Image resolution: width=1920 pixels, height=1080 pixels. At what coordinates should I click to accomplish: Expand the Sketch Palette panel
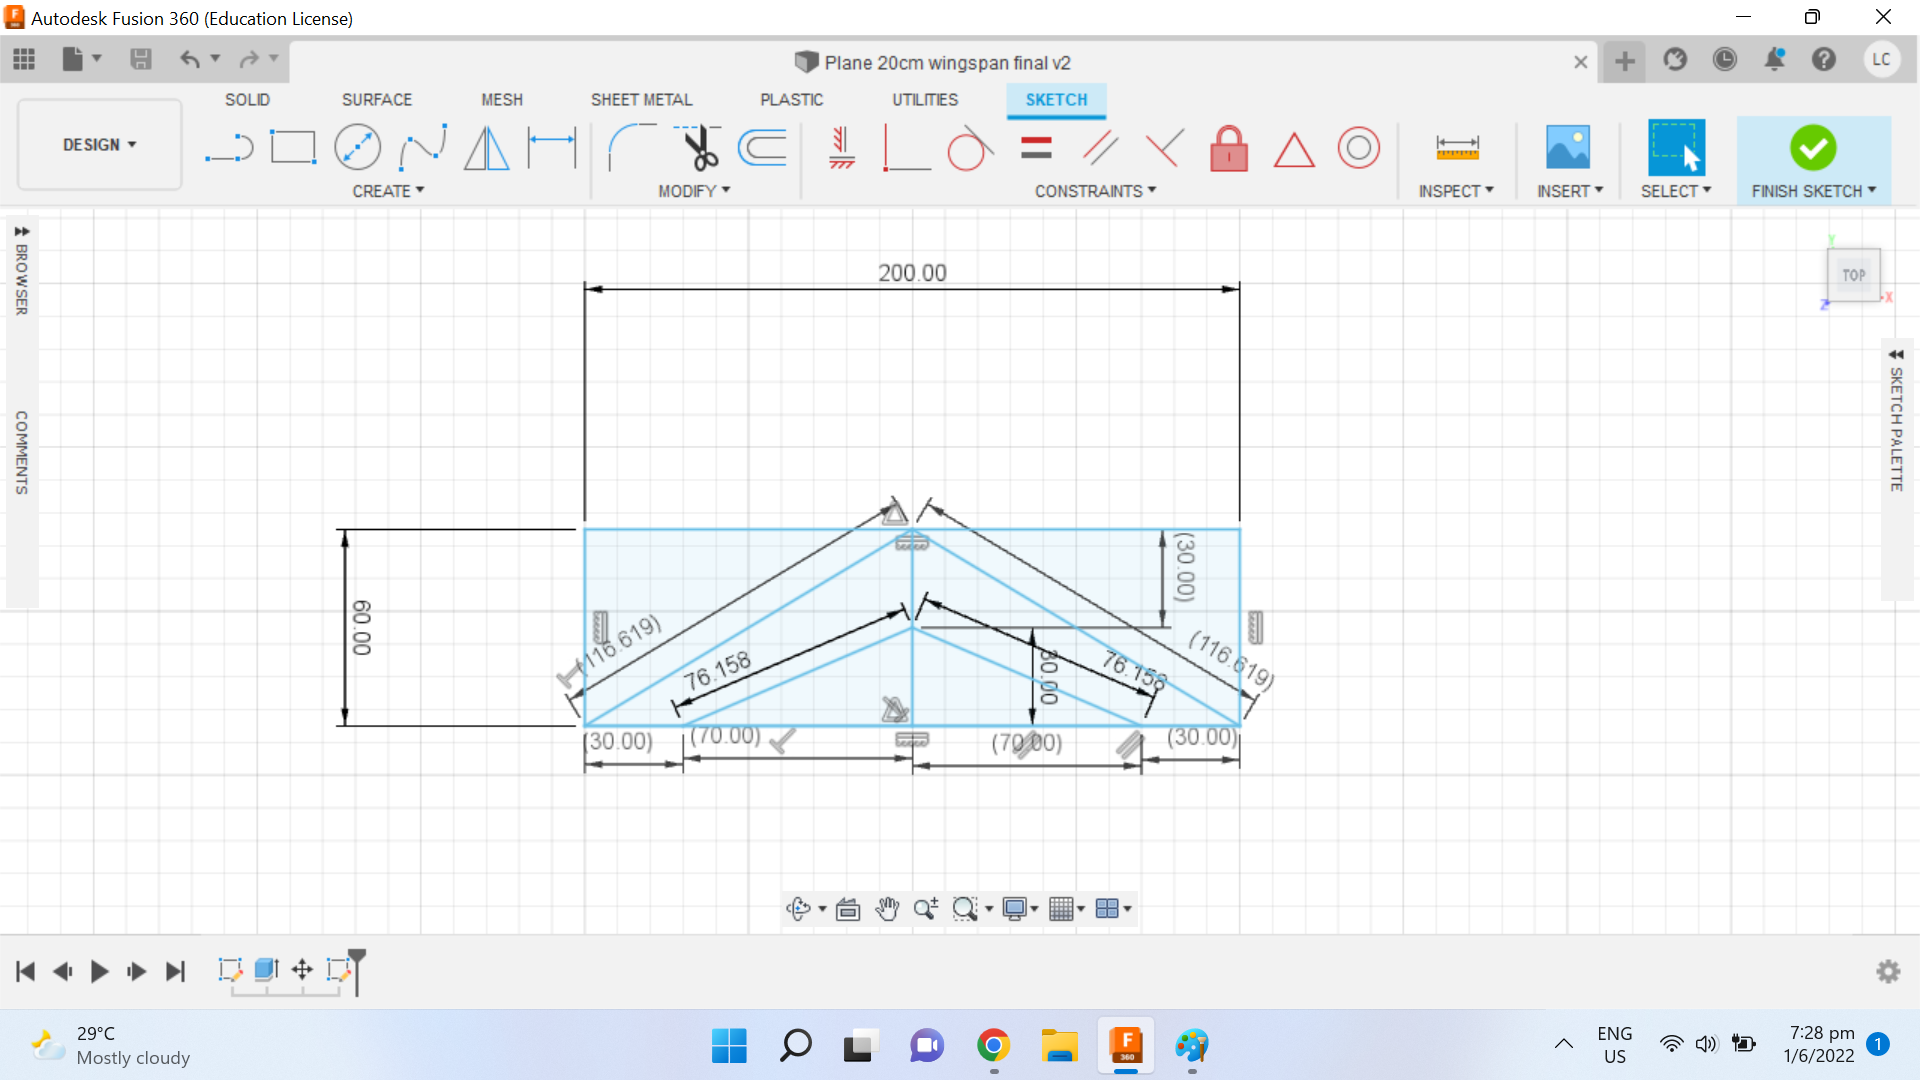1895,355
